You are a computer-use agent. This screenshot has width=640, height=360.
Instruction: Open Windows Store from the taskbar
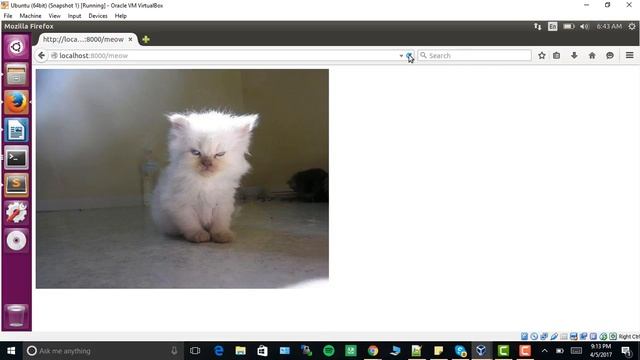coord(262,351)
